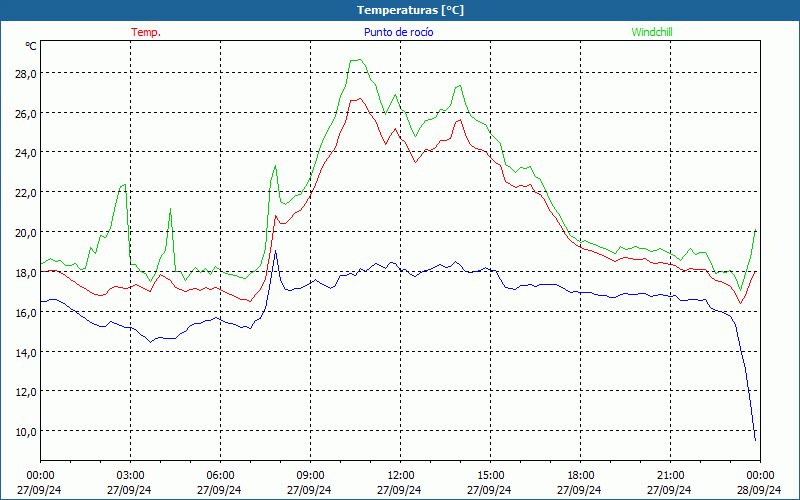The image size is (800, 500).
Task: Click the blue dew point spike before 08:00
Action: coord(276,251)
